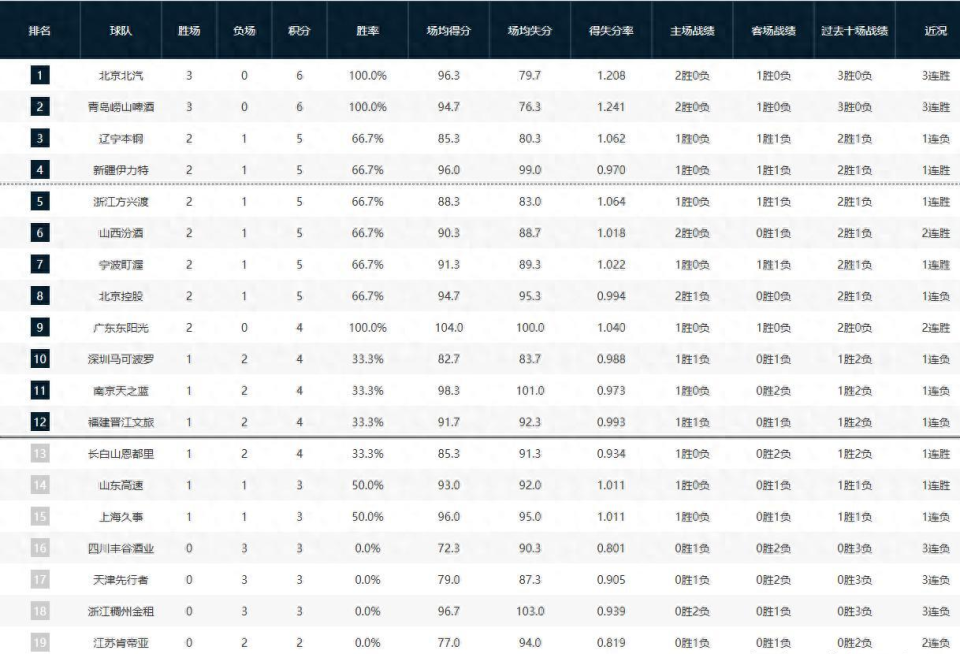
Task: Click the 近况 column header
Action: (x=936, y=31)
